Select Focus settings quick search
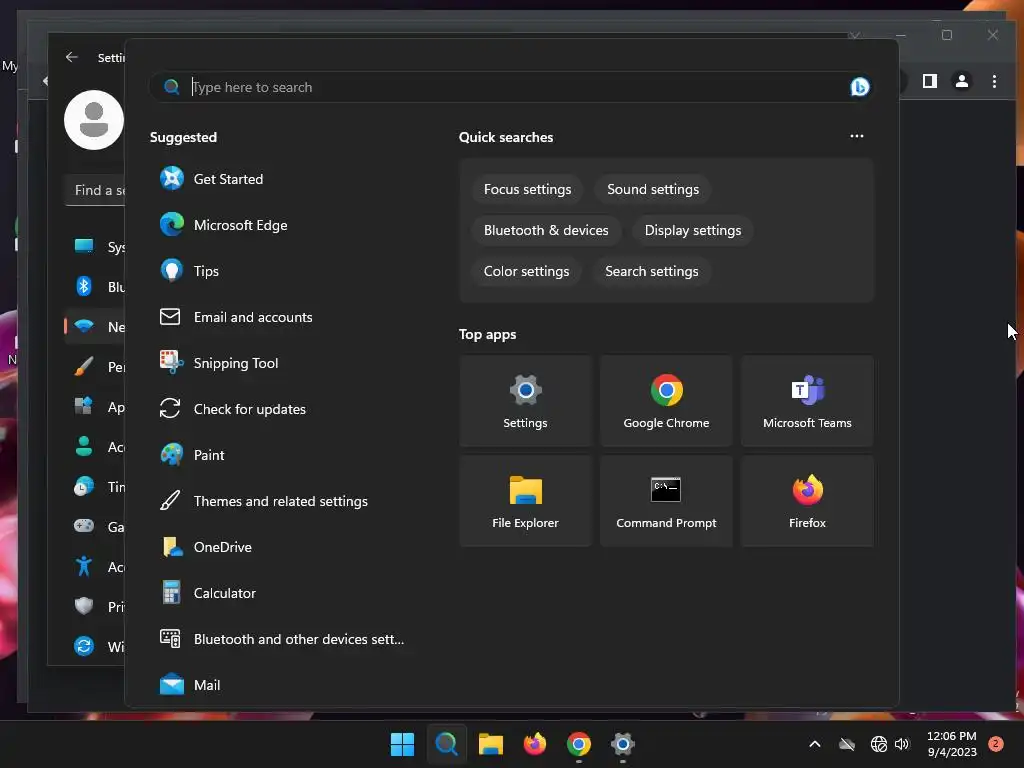Image resolution: width=1024 pixels, height=768 pixels. [527, 189]
